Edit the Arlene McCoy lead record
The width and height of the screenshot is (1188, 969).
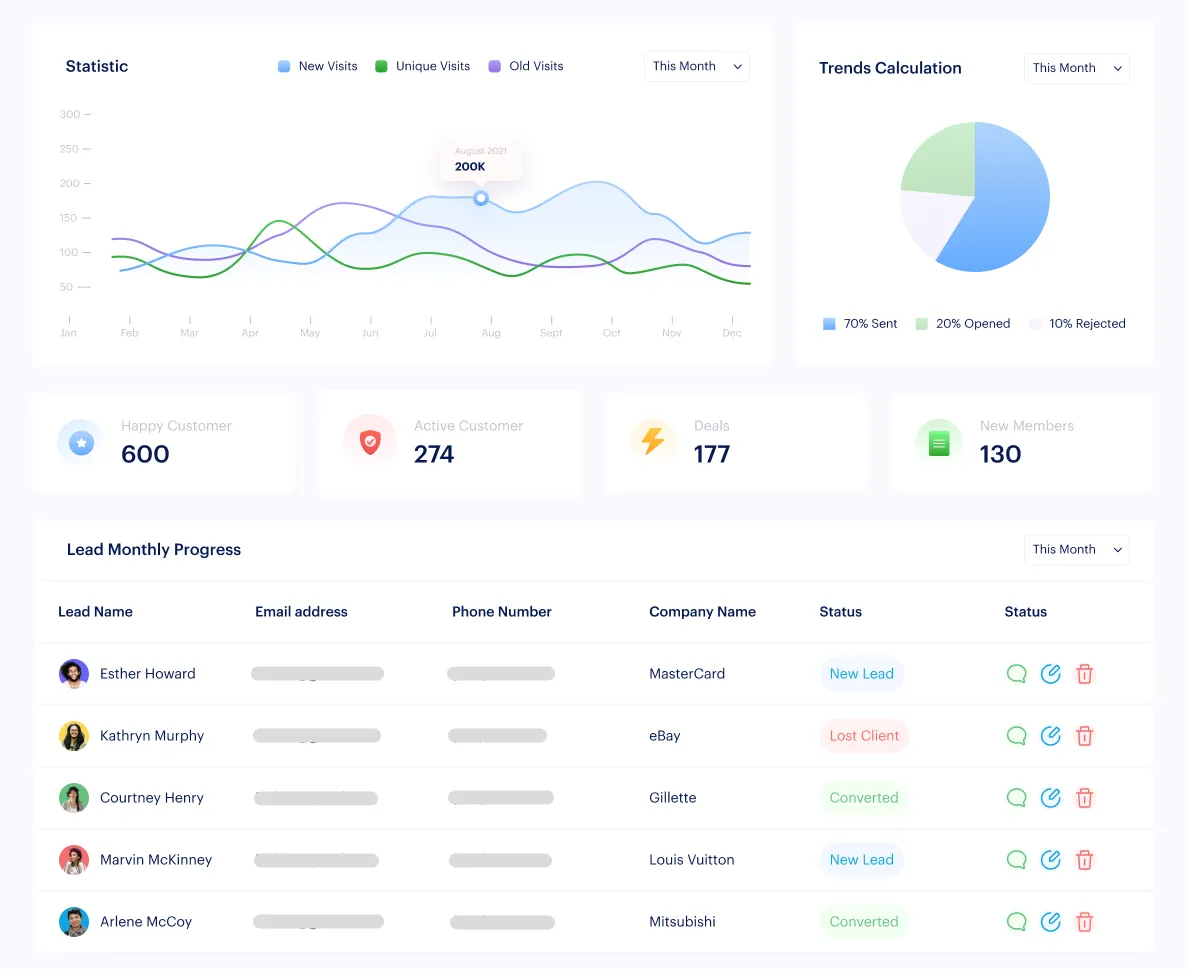click(1050, 922)
